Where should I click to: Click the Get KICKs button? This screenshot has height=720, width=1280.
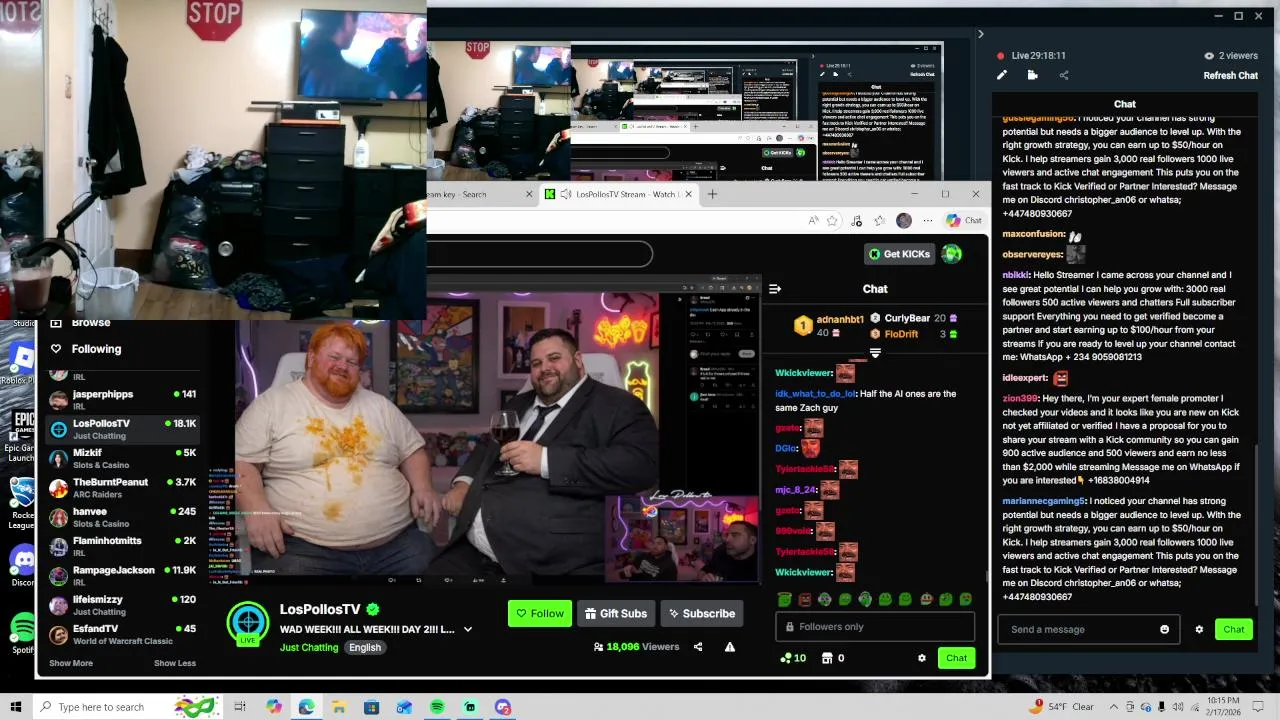pos(899,254)
